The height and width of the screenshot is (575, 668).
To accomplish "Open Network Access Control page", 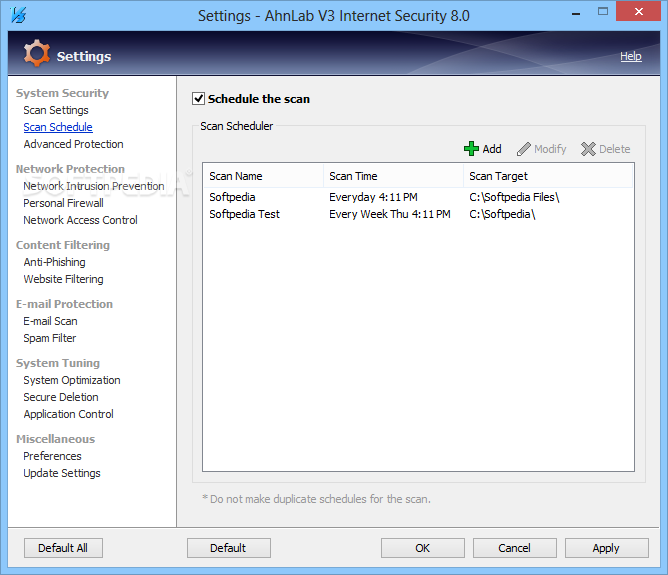I will pos(81,220).
